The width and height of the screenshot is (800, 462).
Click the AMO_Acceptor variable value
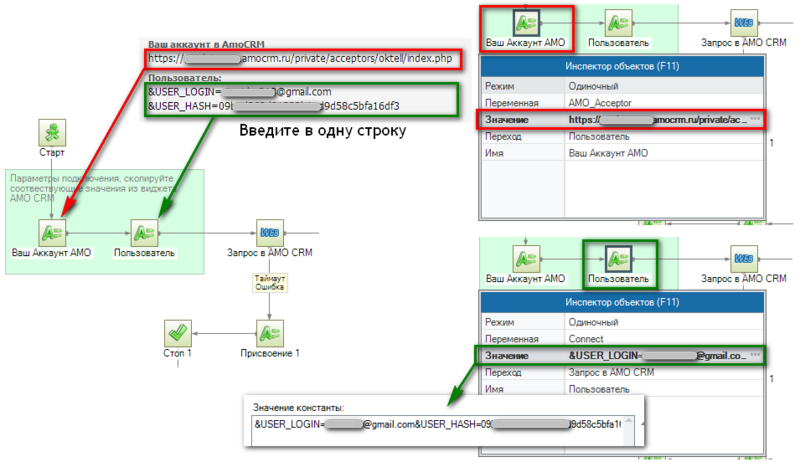click(x=664, y=102)
